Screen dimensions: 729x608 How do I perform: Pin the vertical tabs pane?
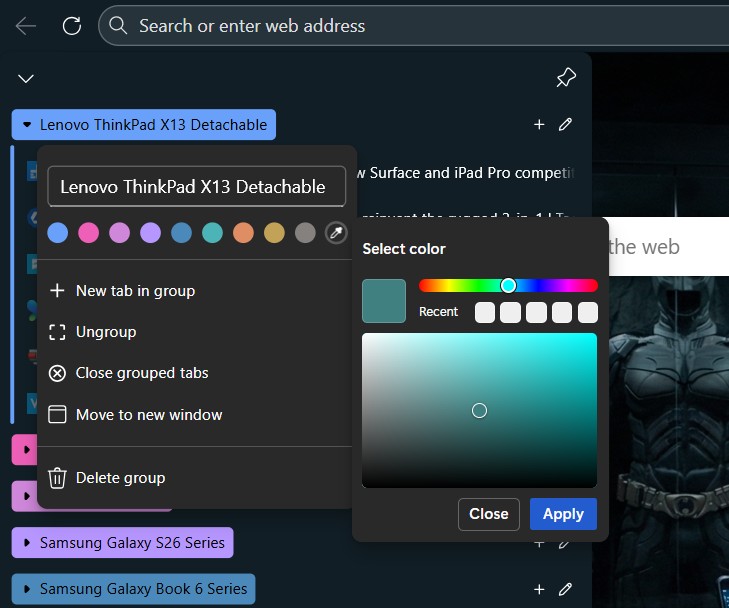click(566, 78)
